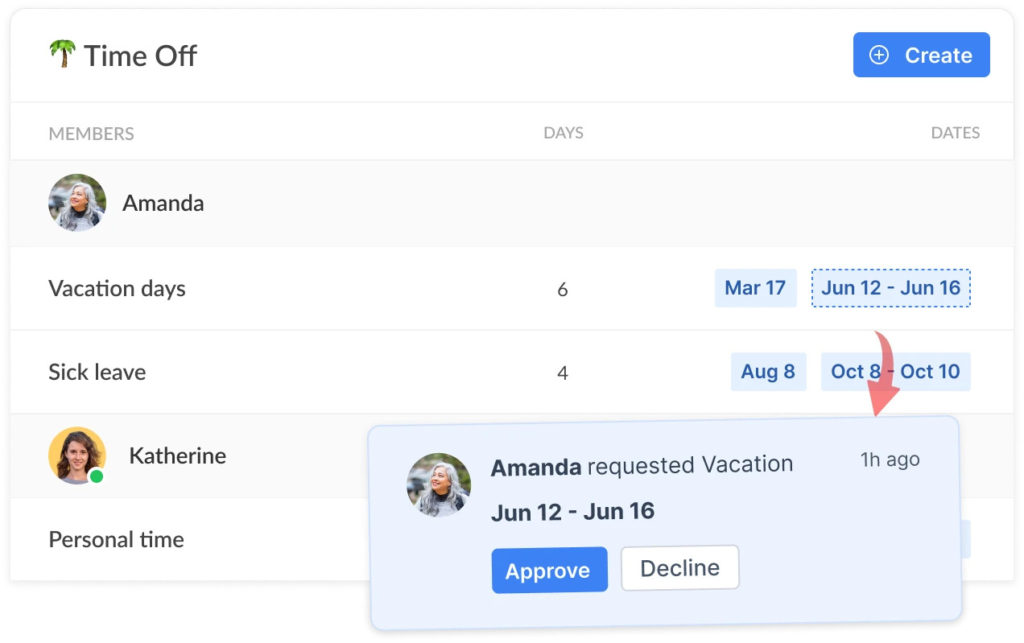1024x643 pixels.
Task: Click the palm tree Time Off icon
Action: click(x=62, y=55)
